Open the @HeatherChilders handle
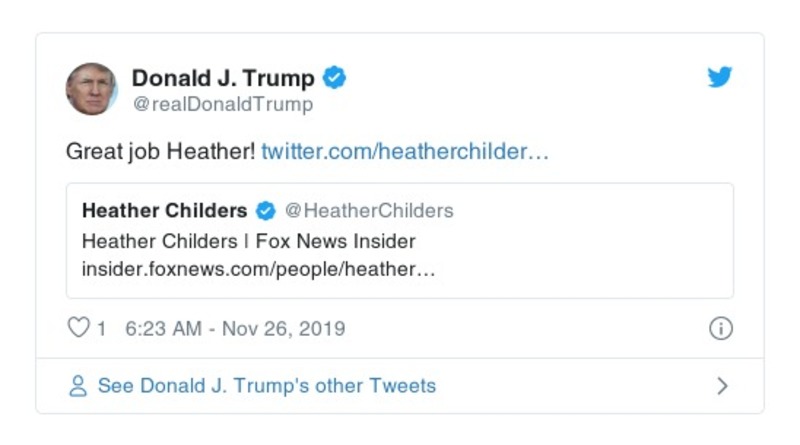This screenshot has width=800, height=445. tap(369, 210)
